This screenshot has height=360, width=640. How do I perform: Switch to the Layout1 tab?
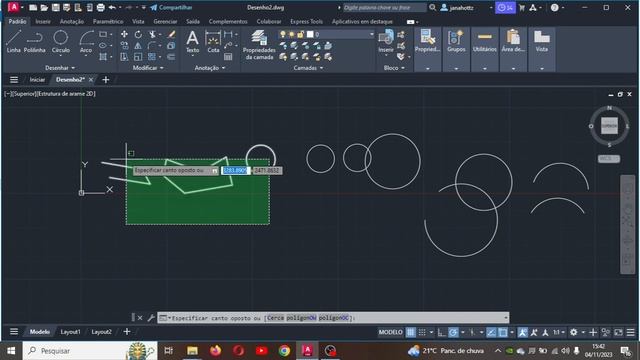(x=70, y=332)
